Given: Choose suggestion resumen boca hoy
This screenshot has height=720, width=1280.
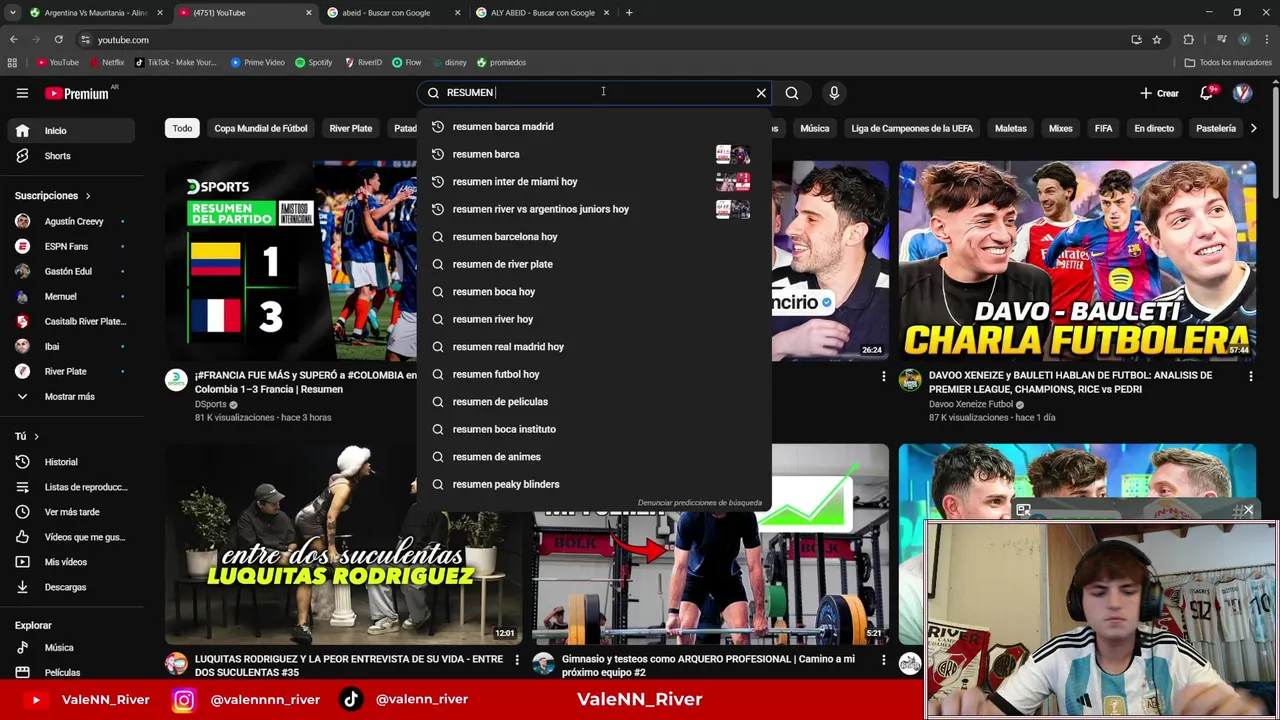Looking at the screenshot, I should (594, 292).
